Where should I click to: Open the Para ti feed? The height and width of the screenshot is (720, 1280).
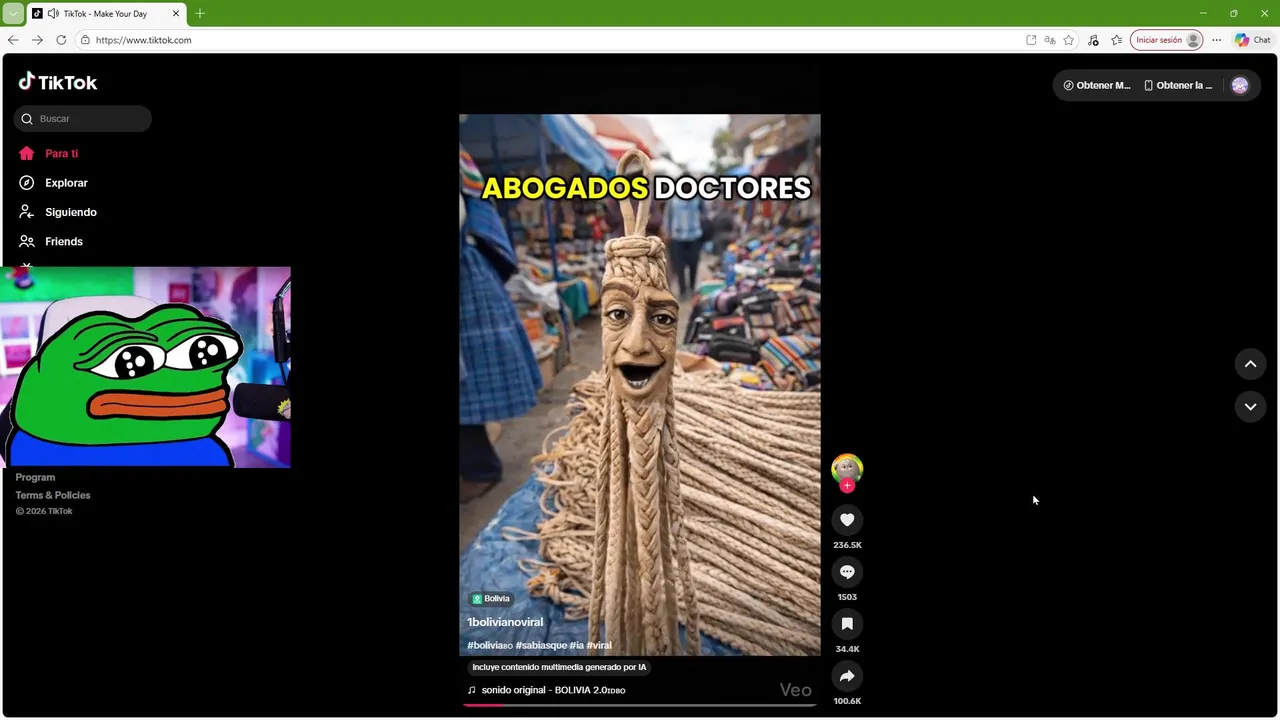coord(48,153)
